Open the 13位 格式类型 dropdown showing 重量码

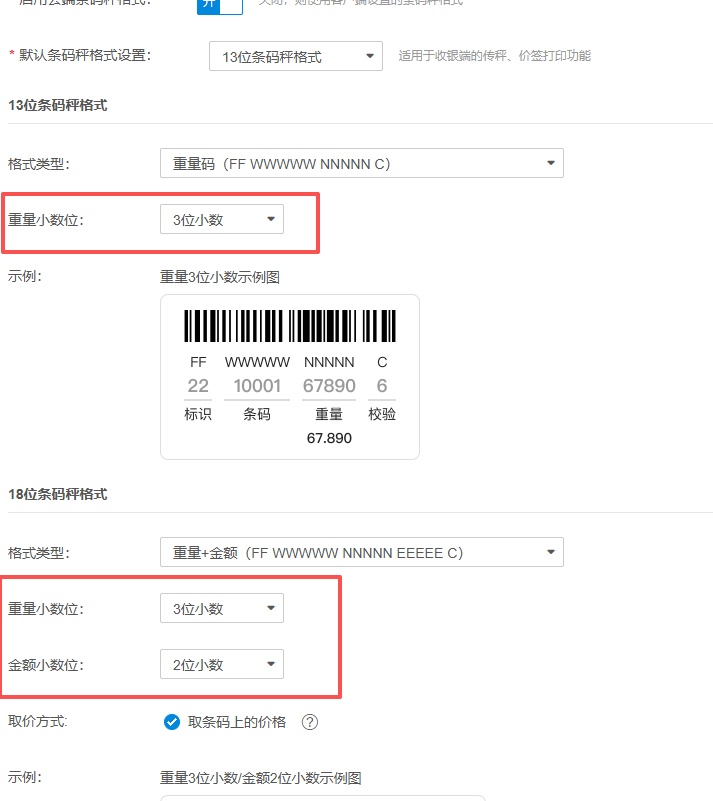[362, 163]
